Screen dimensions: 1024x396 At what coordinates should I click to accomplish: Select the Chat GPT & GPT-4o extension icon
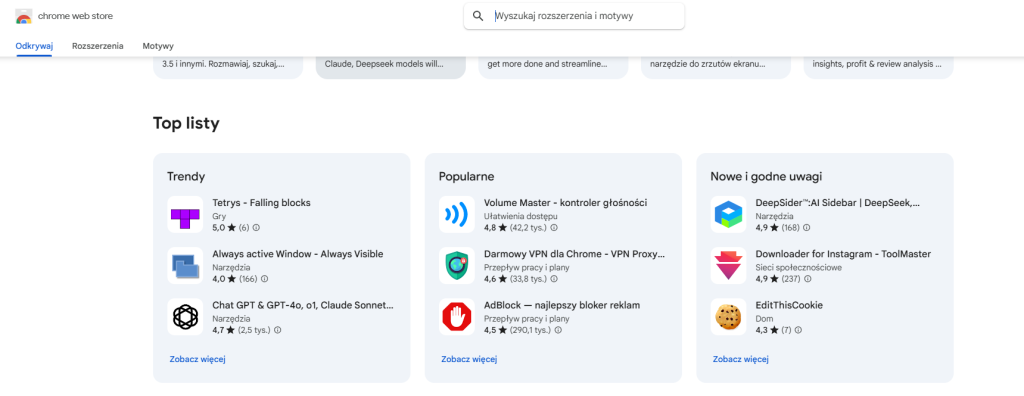pos(185,317)
